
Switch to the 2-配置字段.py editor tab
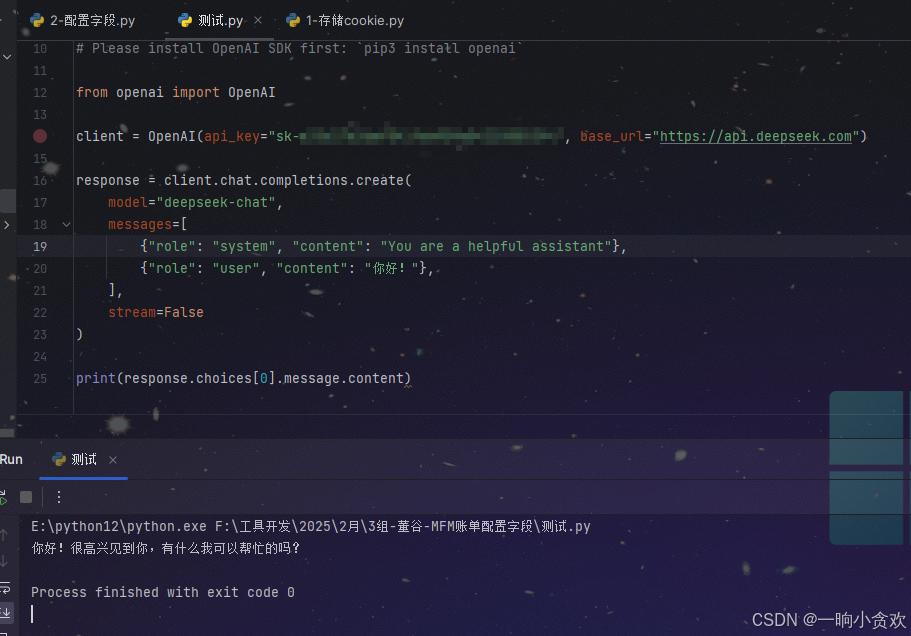pyautogui.click(x=83, y=21)
